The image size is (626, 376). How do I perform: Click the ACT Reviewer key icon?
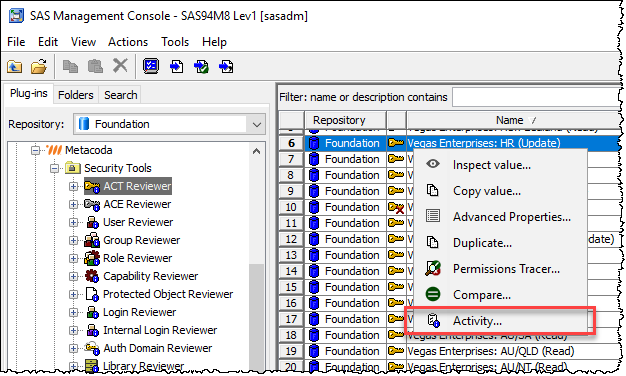tap(92, 186)
